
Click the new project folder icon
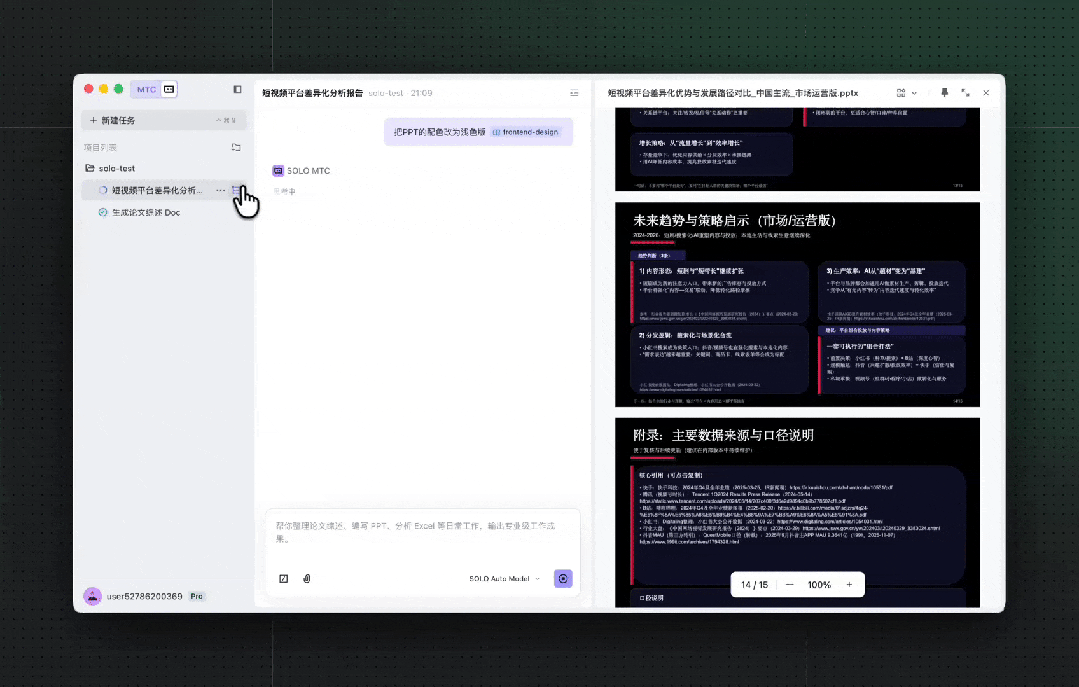point(236,147)
